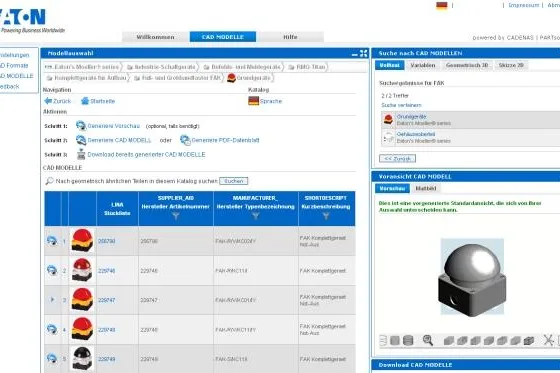
Task: Click the black button thumbnail in row 5
Action: (82, 358)
